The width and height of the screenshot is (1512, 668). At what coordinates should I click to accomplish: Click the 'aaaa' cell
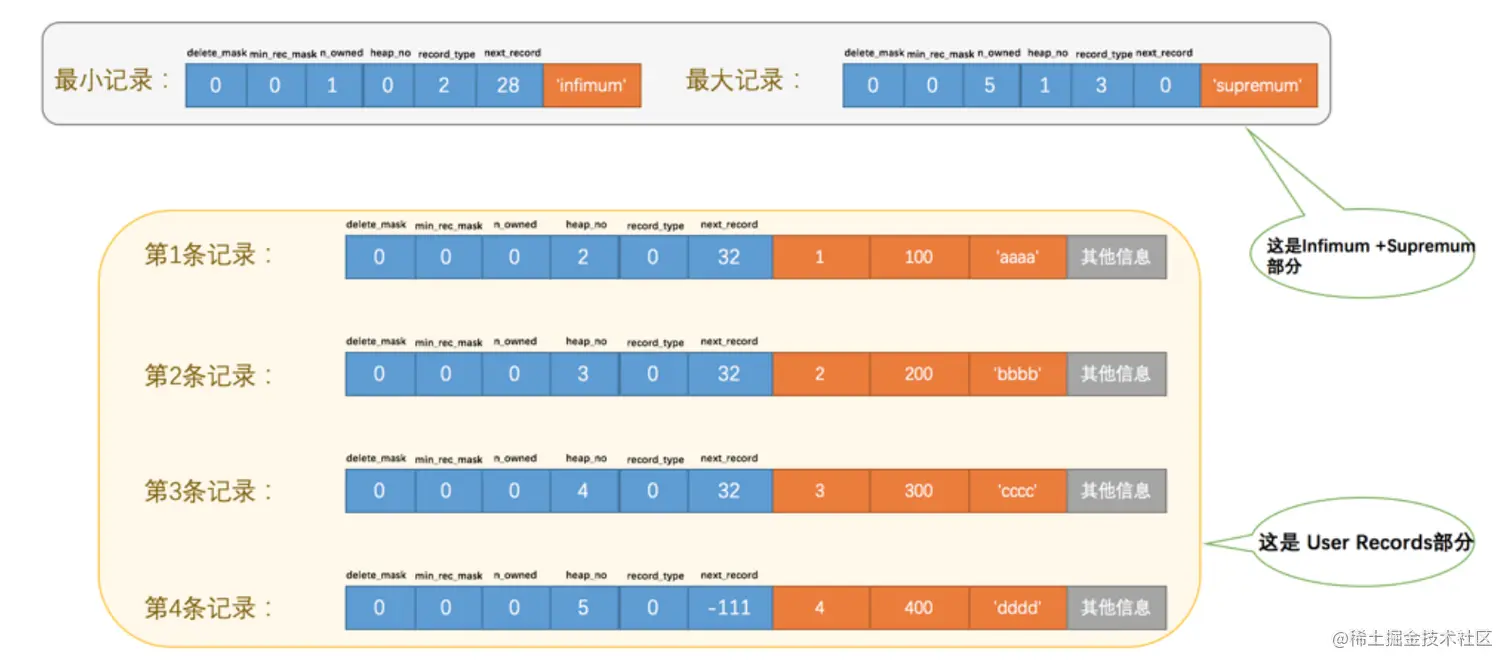pos(1017,257)
